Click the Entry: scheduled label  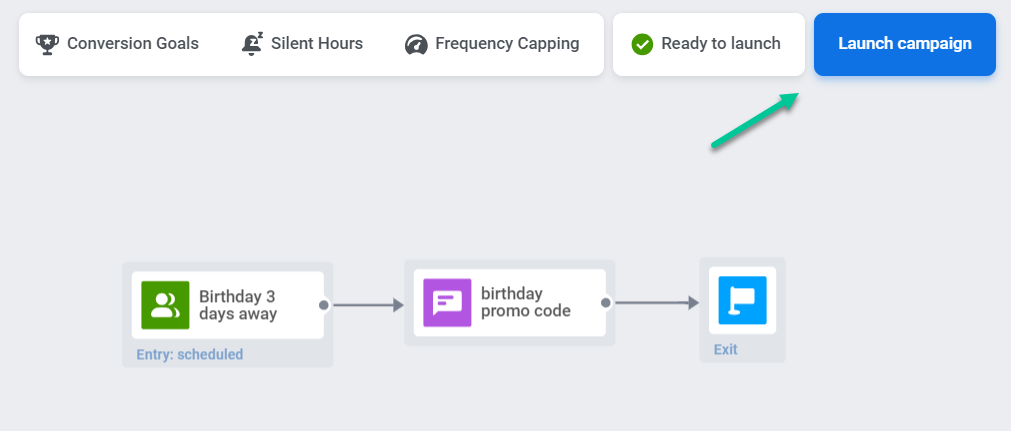point(189,354)
